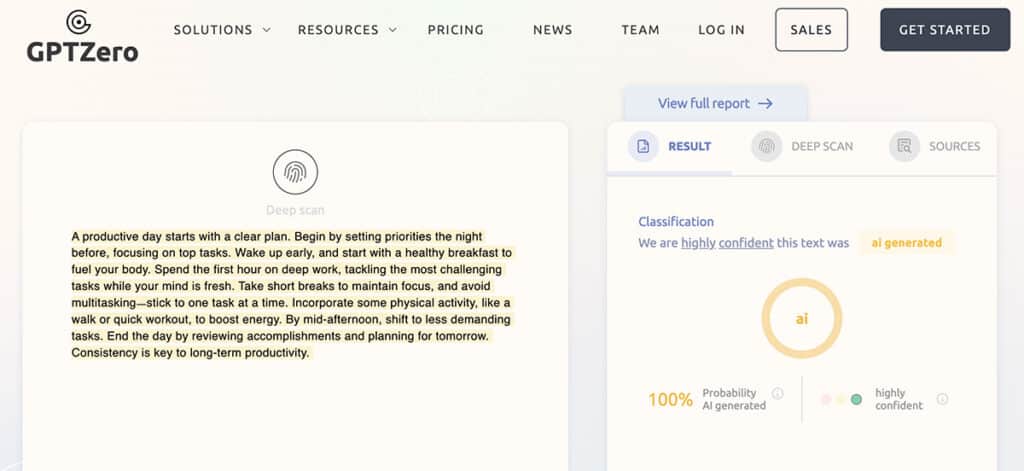Image resolution: width=1024 pixels, height=471 pixels.
Task: Click the Classification heading
Action: 676,221
